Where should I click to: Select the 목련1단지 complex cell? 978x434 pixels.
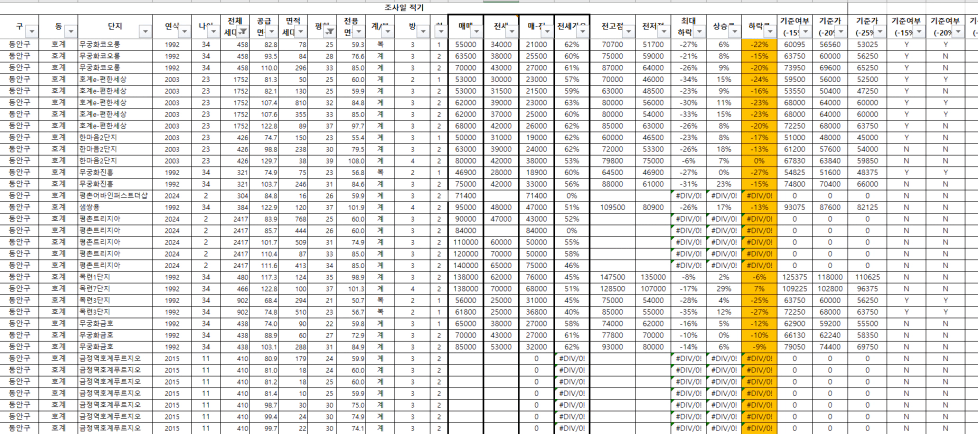pyautogui.click(x=115, y=277)
